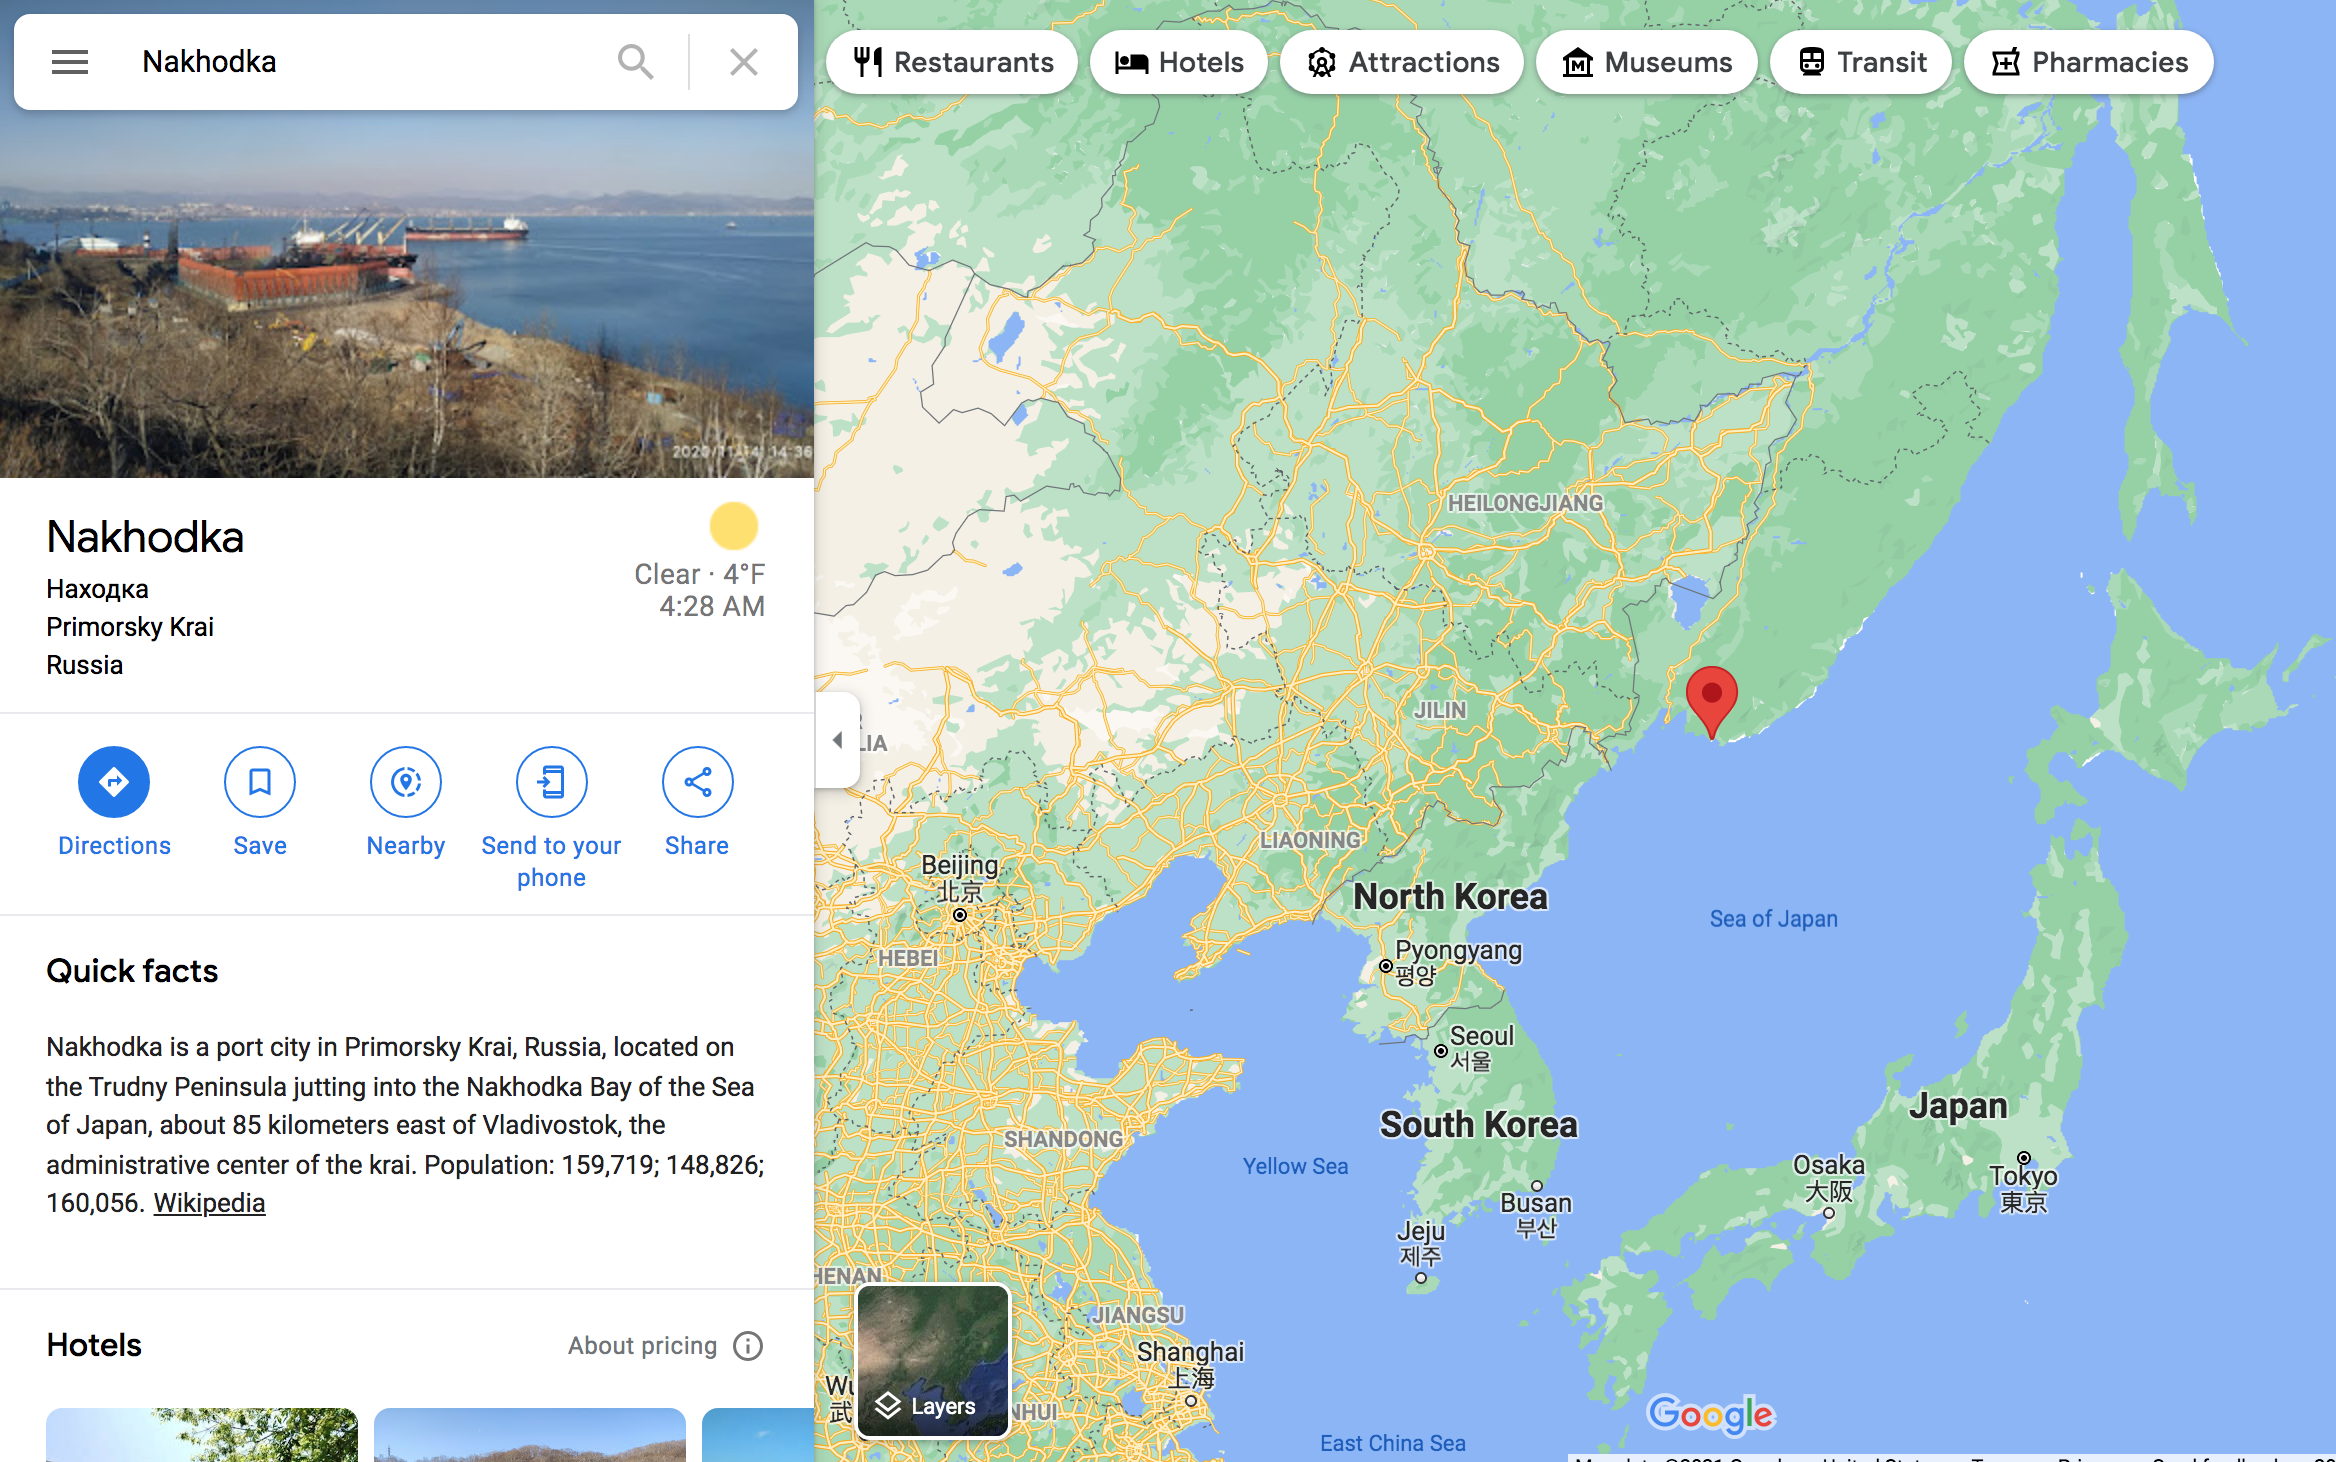The height and width of the screenshot is (1462, 2336).
Task: Filter map by Hotels
Action: click(x=1178, y=62)
